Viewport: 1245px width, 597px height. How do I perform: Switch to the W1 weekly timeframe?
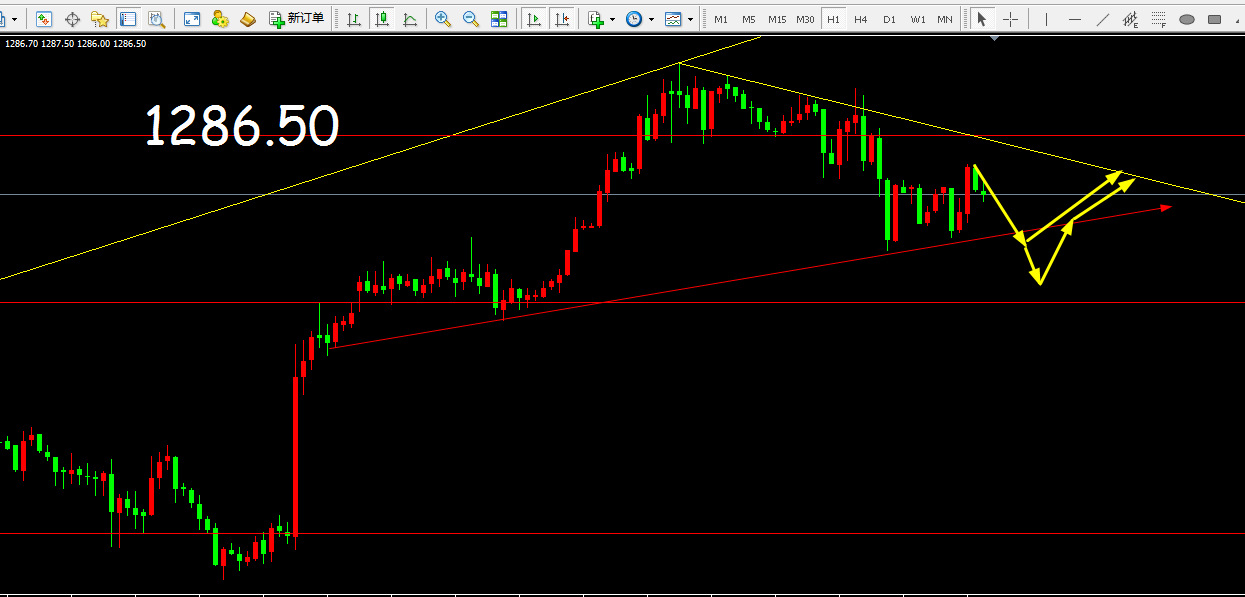[x=917, y=19]
